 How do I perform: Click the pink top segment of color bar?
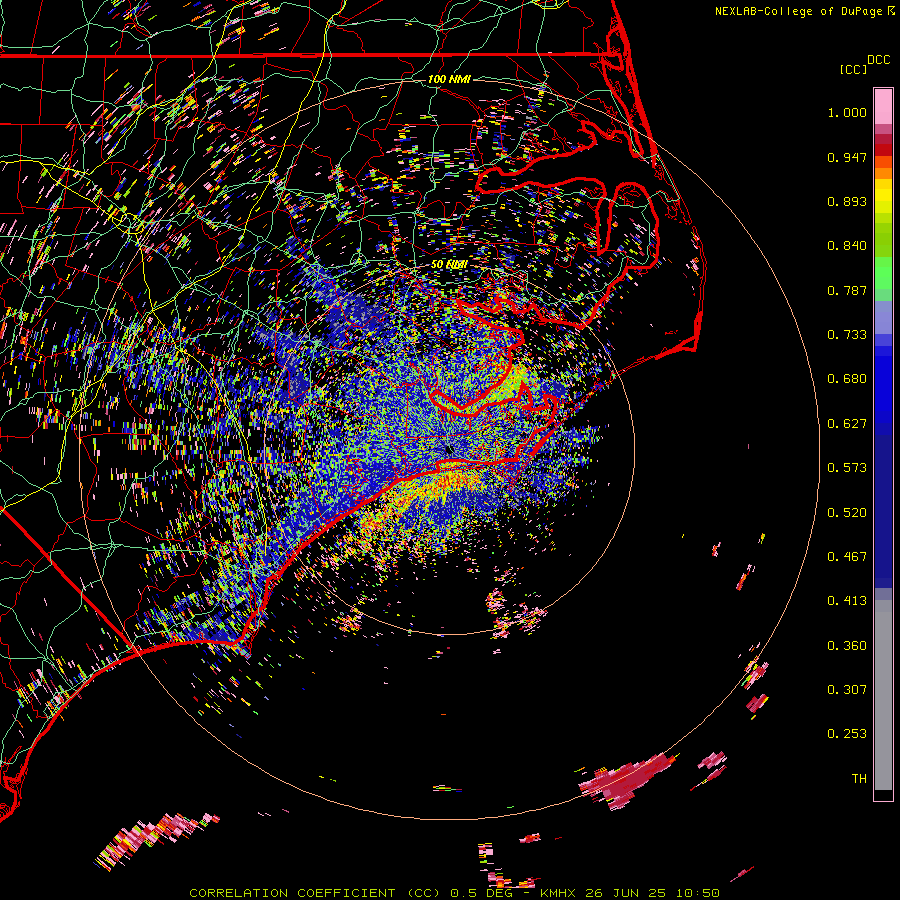(883, 106)
